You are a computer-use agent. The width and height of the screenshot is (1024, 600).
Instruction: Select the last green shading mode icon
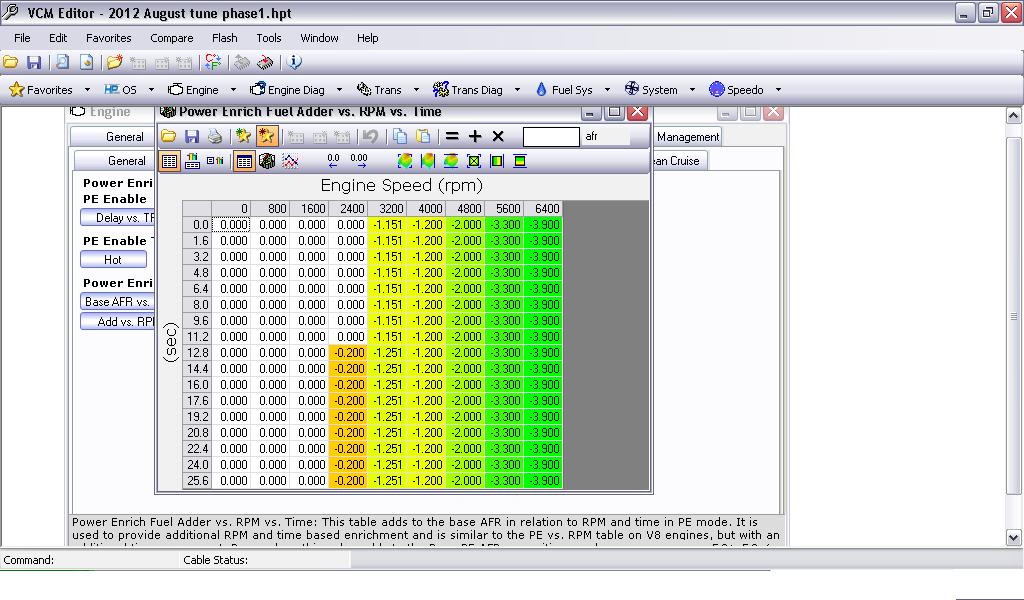[520, 161]
